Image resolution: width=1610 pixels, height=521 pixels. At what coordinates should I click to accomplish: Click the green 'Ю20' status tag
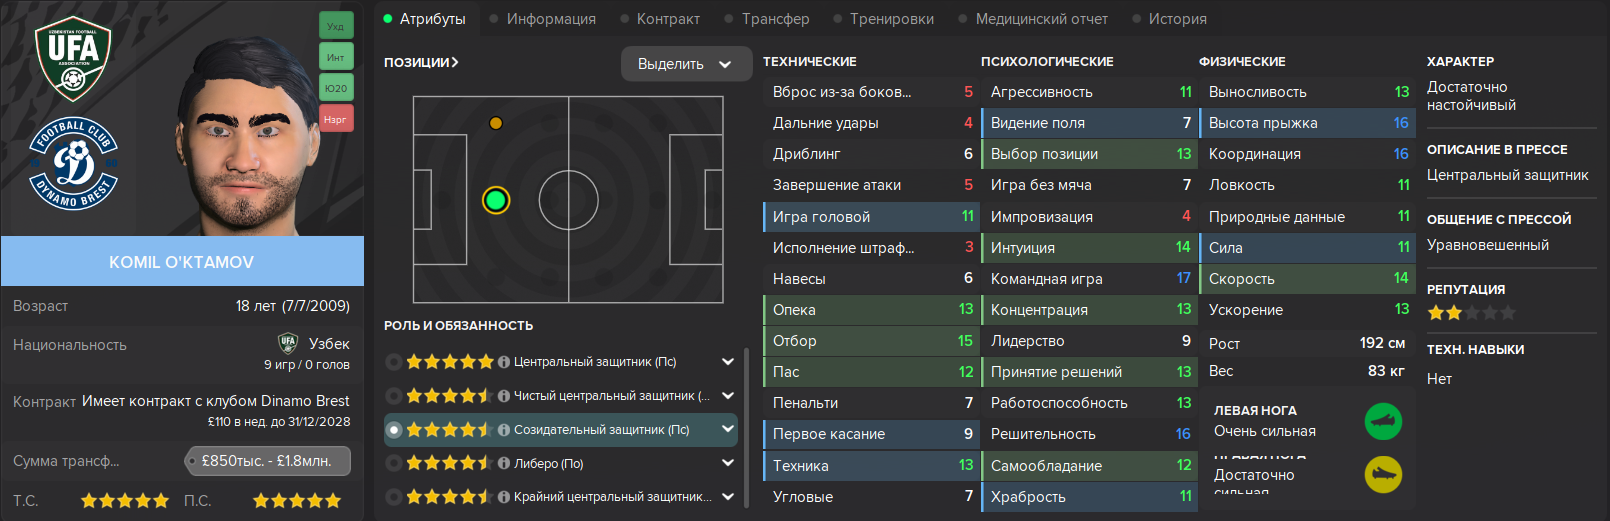tap(336, 88)
